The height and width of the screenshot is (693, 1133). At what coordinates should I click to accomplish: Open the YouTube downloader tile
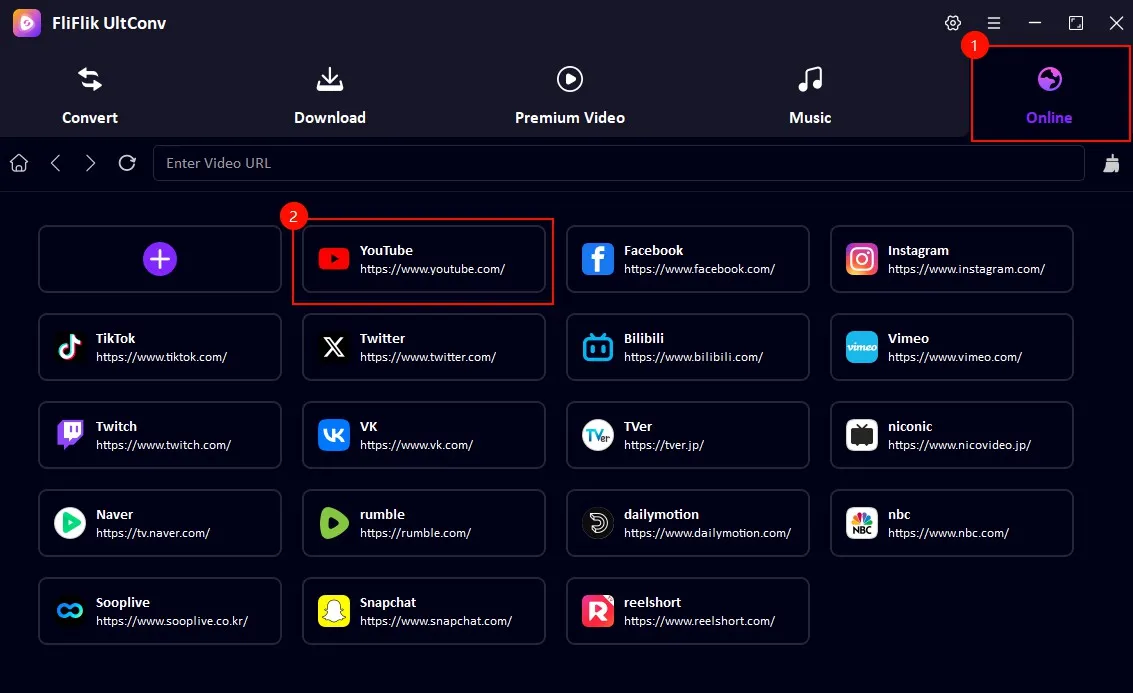(423, 259)
